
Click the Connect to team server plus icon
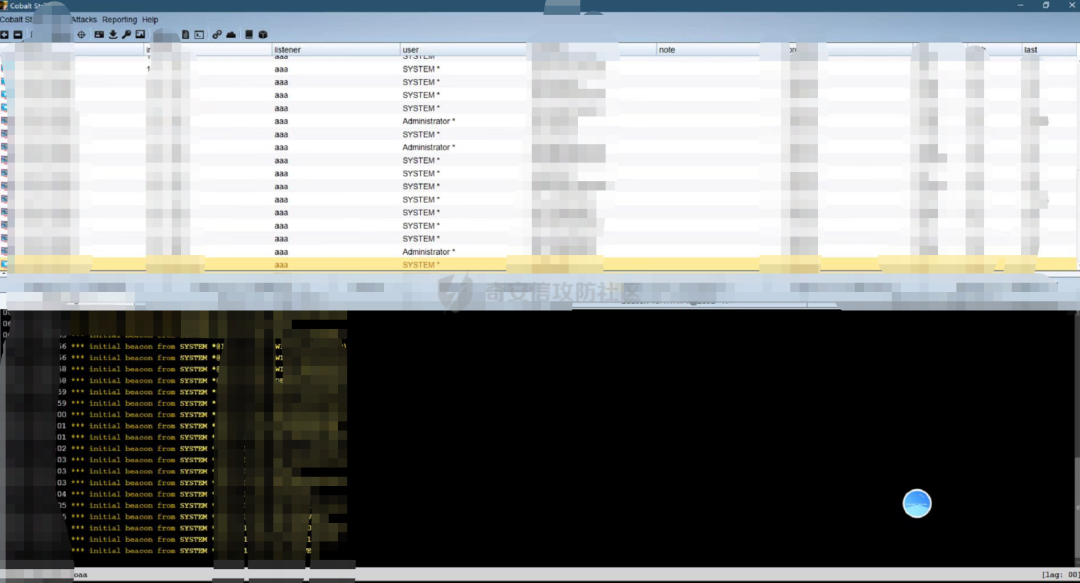coord(4,34)
